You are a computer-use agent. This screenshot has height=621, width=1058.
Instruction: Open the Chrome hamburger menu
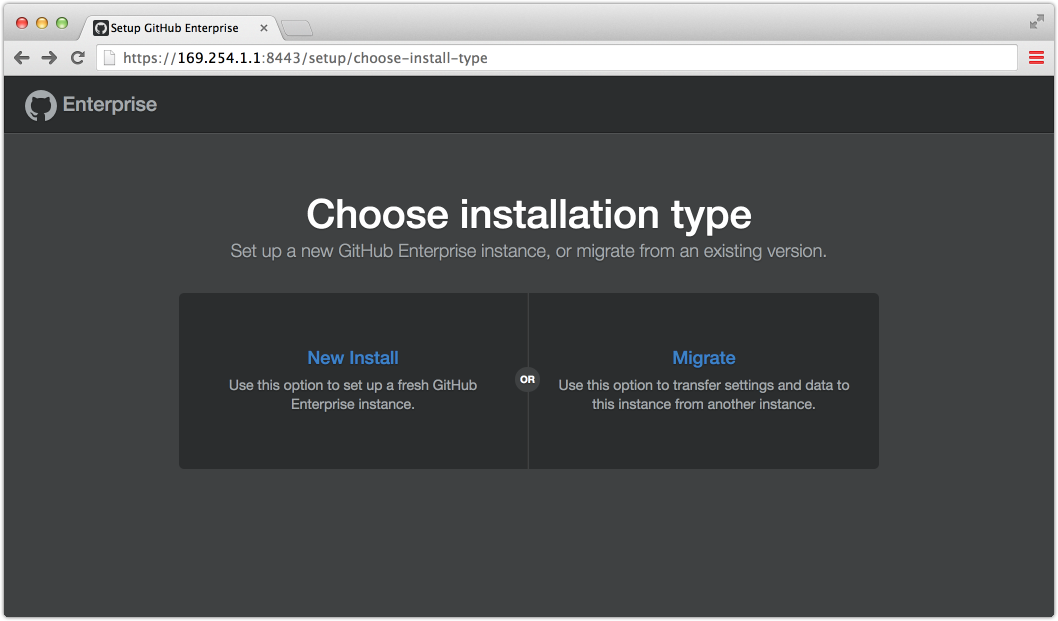tap(1036, 58)
